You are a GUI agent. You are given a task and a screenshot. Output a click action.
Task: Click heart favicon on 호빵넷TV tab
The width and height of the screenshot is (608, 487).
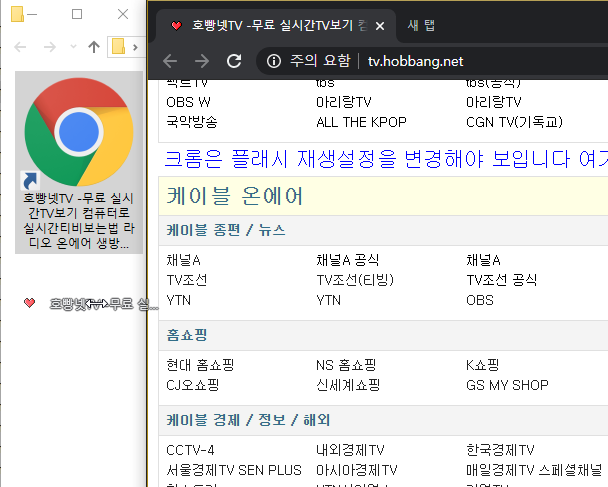click(x=176, y=26)
